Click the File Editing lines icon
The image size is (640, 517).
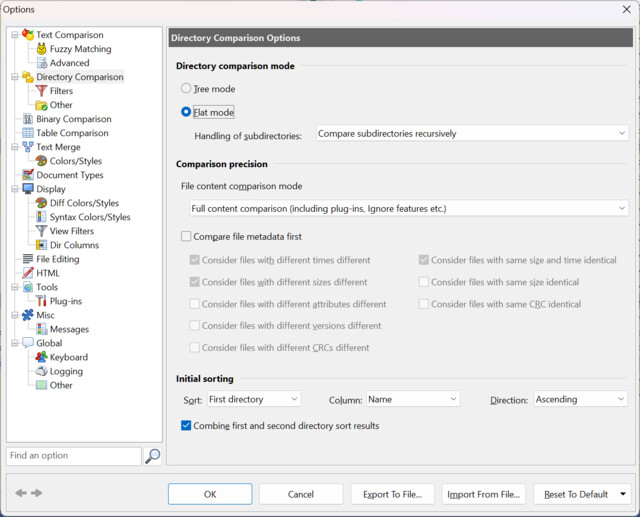click(28, 259)
